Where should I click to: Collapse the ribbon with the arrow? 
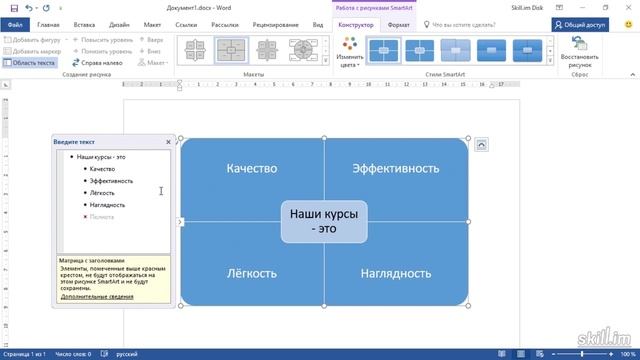point(633,75)
